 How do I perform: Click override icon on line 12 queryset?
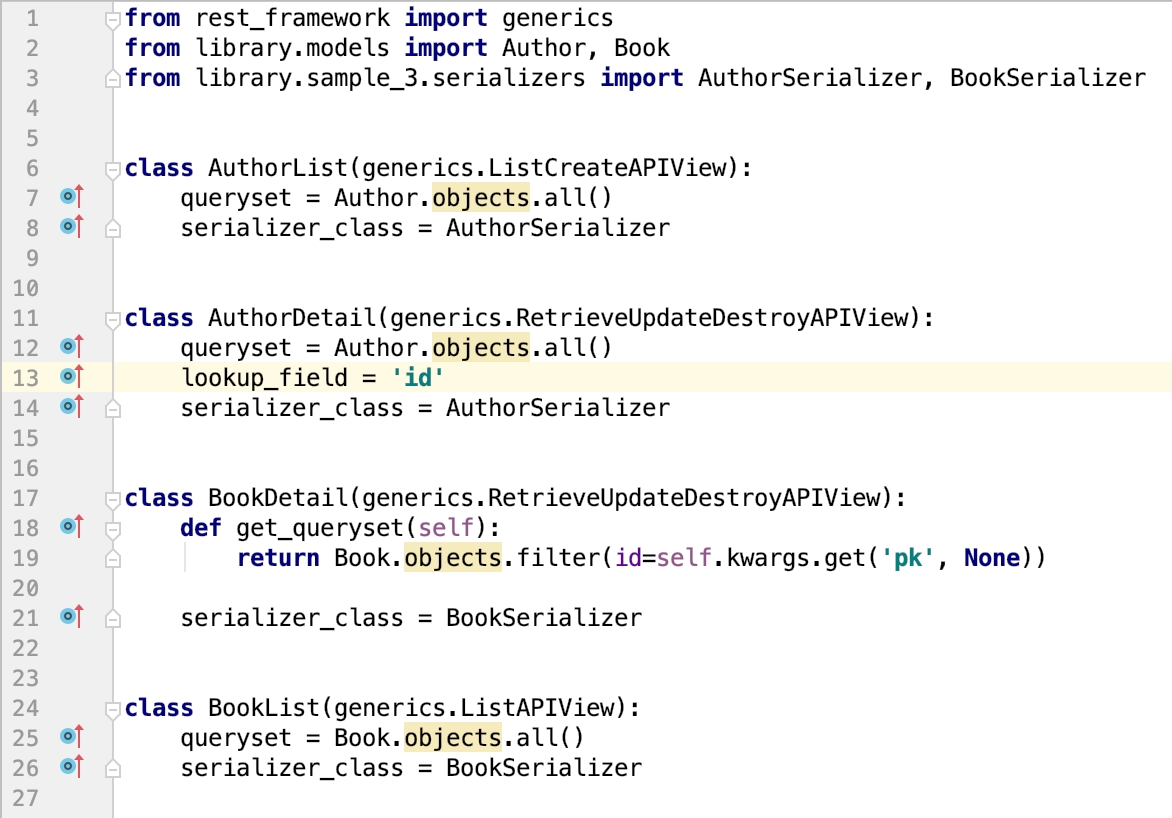[x=70, y=348]
